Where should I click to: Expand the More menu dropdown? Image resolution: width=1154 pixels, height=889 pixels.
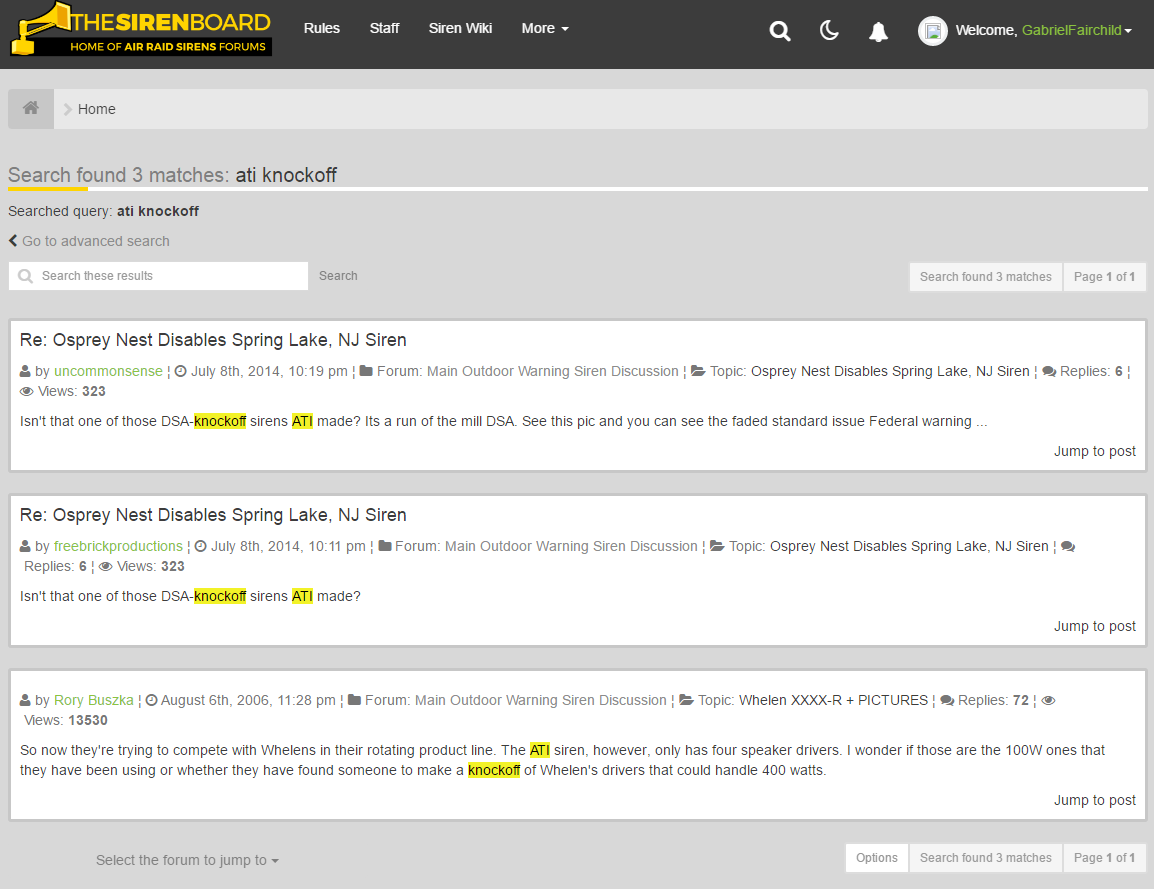pyautogui.click(x=545, y=28)
